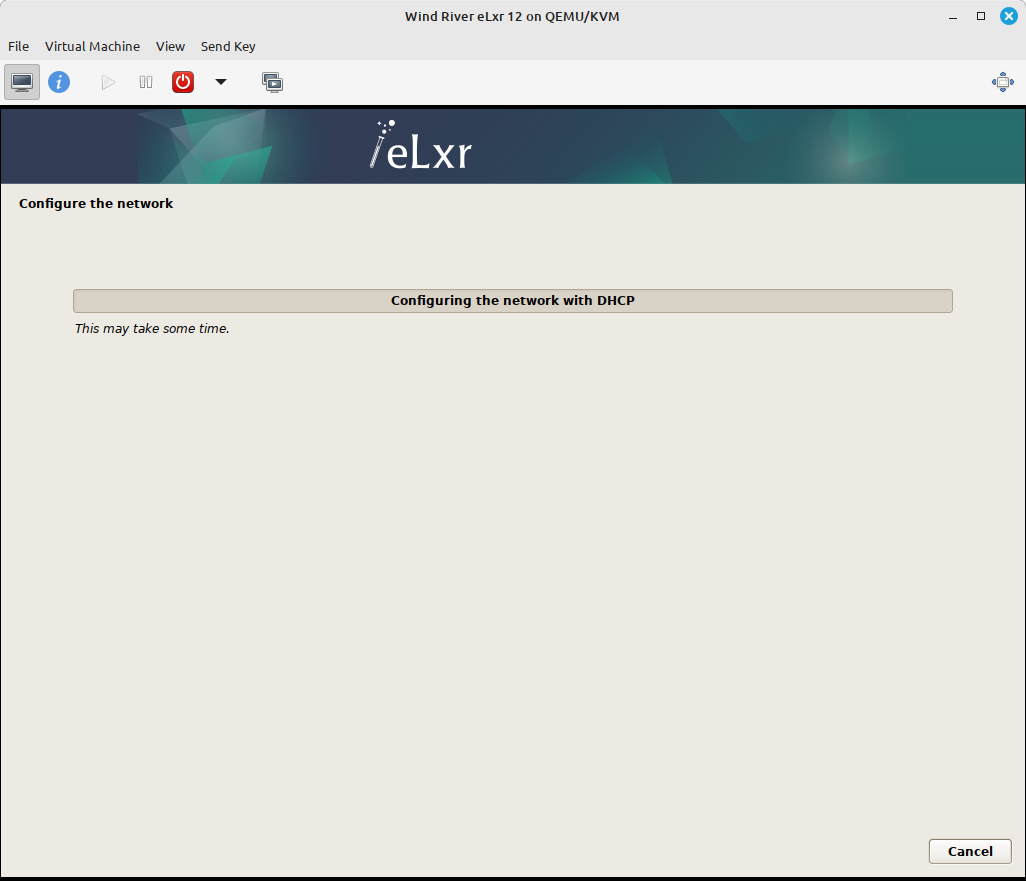
Task: Shut down the virtual machine
Action: point(182,81)
